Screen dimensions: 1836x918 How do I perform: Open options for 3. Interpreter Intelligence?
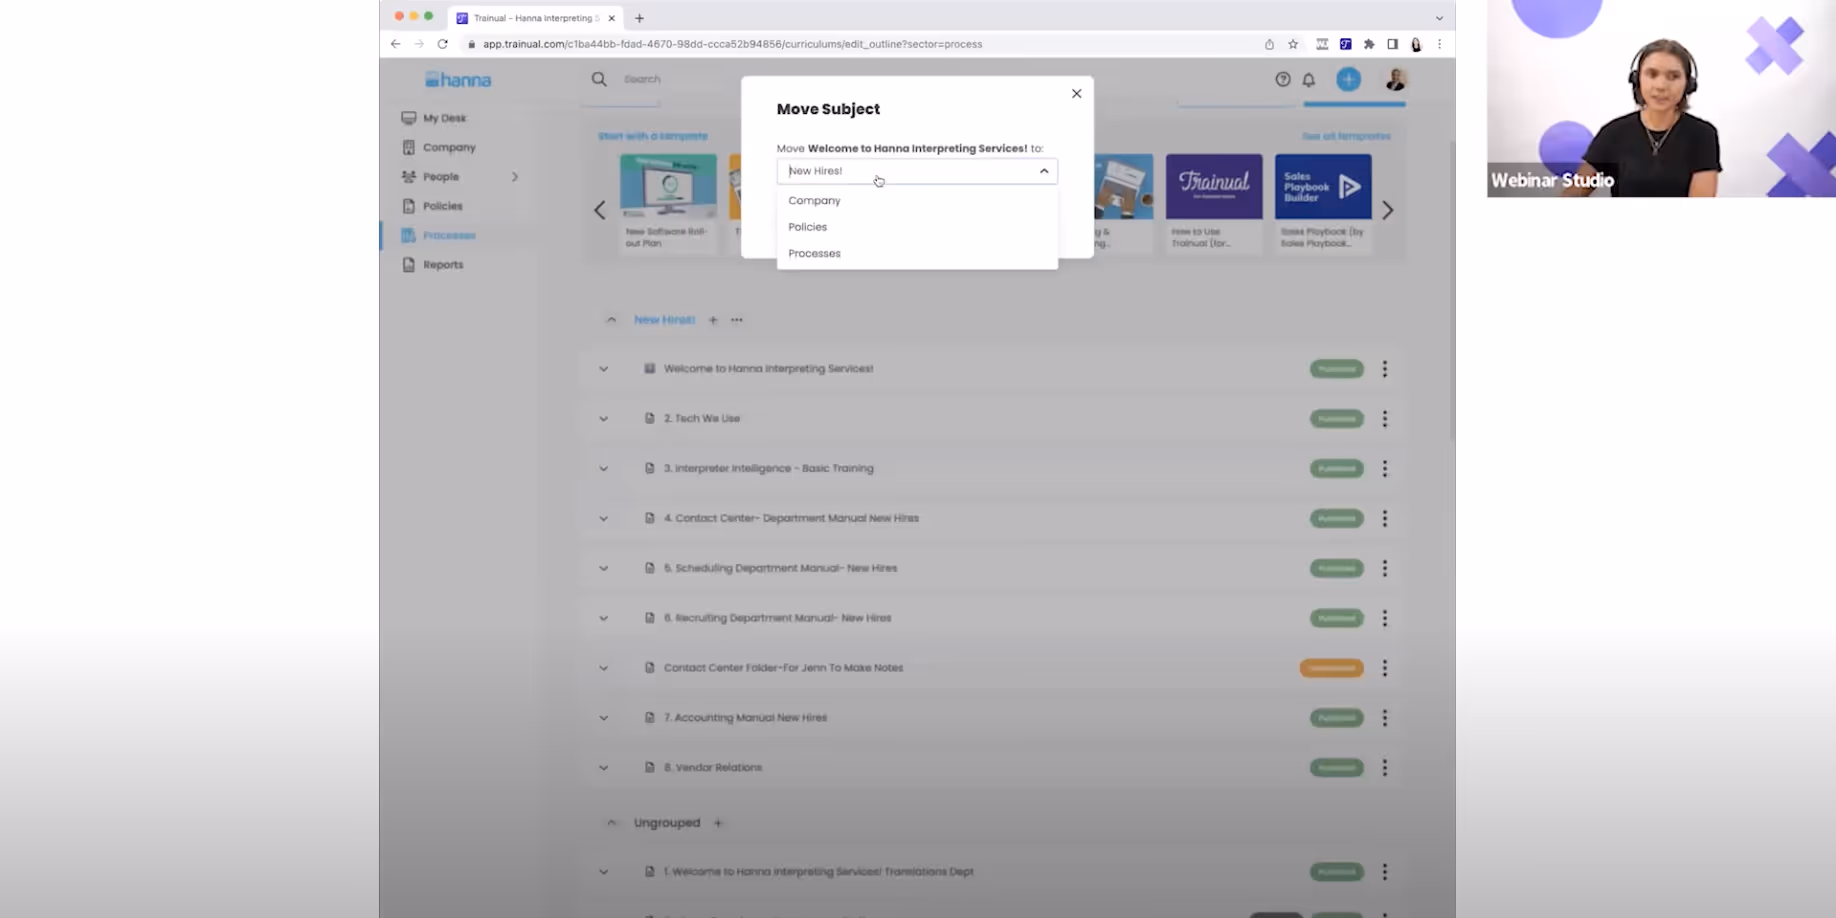[1385, 469]
